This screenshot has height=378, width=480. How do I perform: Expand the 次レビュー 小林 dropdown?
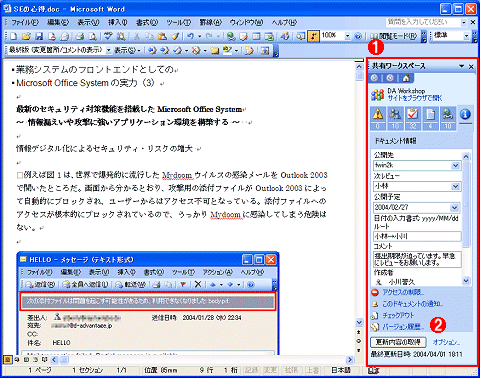pos(456,186)
